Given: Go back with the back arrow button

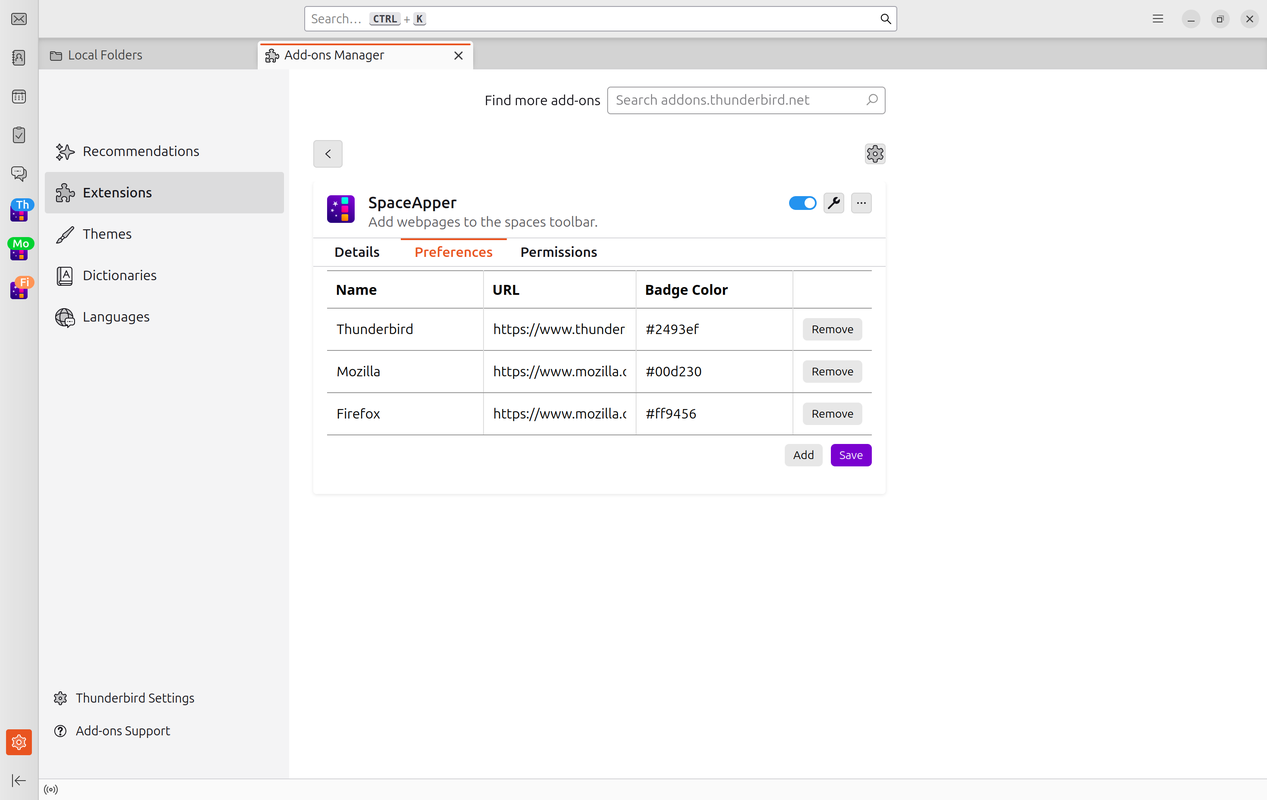Looking at the screenshot, I should coord(328,154).
